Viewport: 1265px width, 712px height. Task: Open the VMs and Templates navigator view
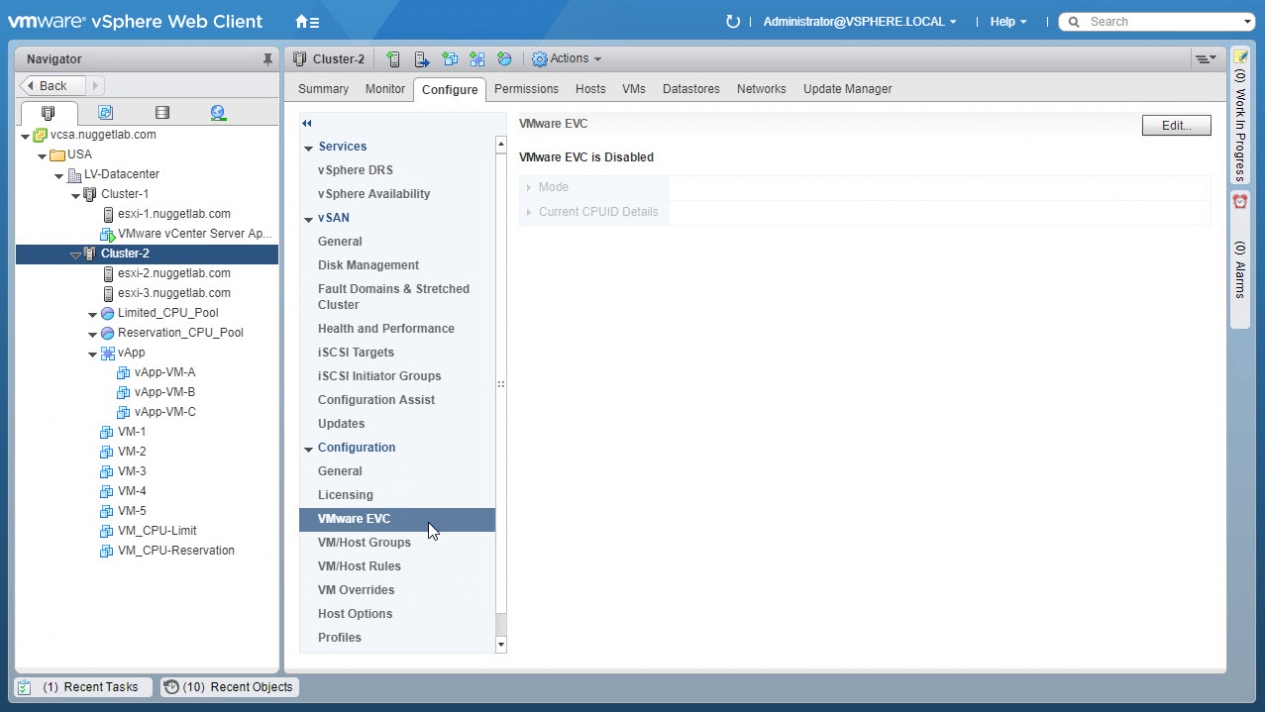pos(105,113)
